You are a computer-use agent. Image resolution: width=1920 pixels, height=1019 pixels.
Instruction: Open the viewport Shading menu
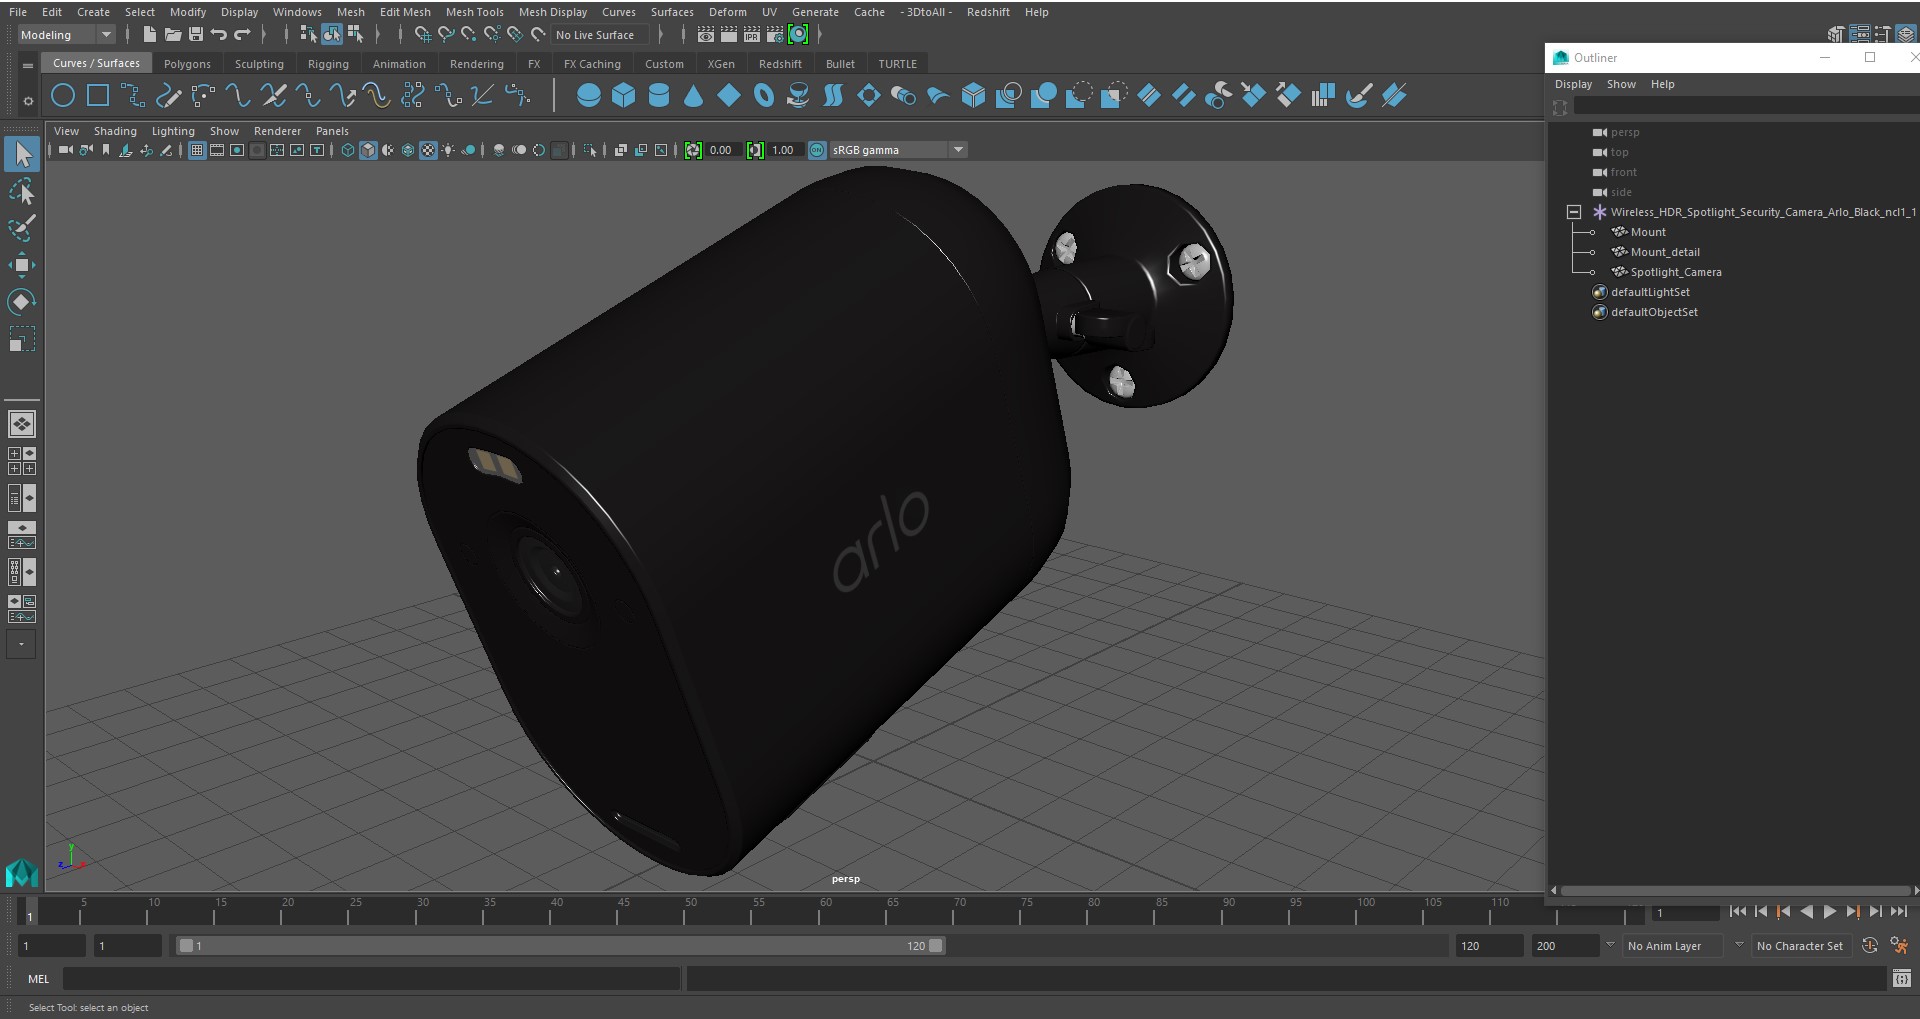115,131
